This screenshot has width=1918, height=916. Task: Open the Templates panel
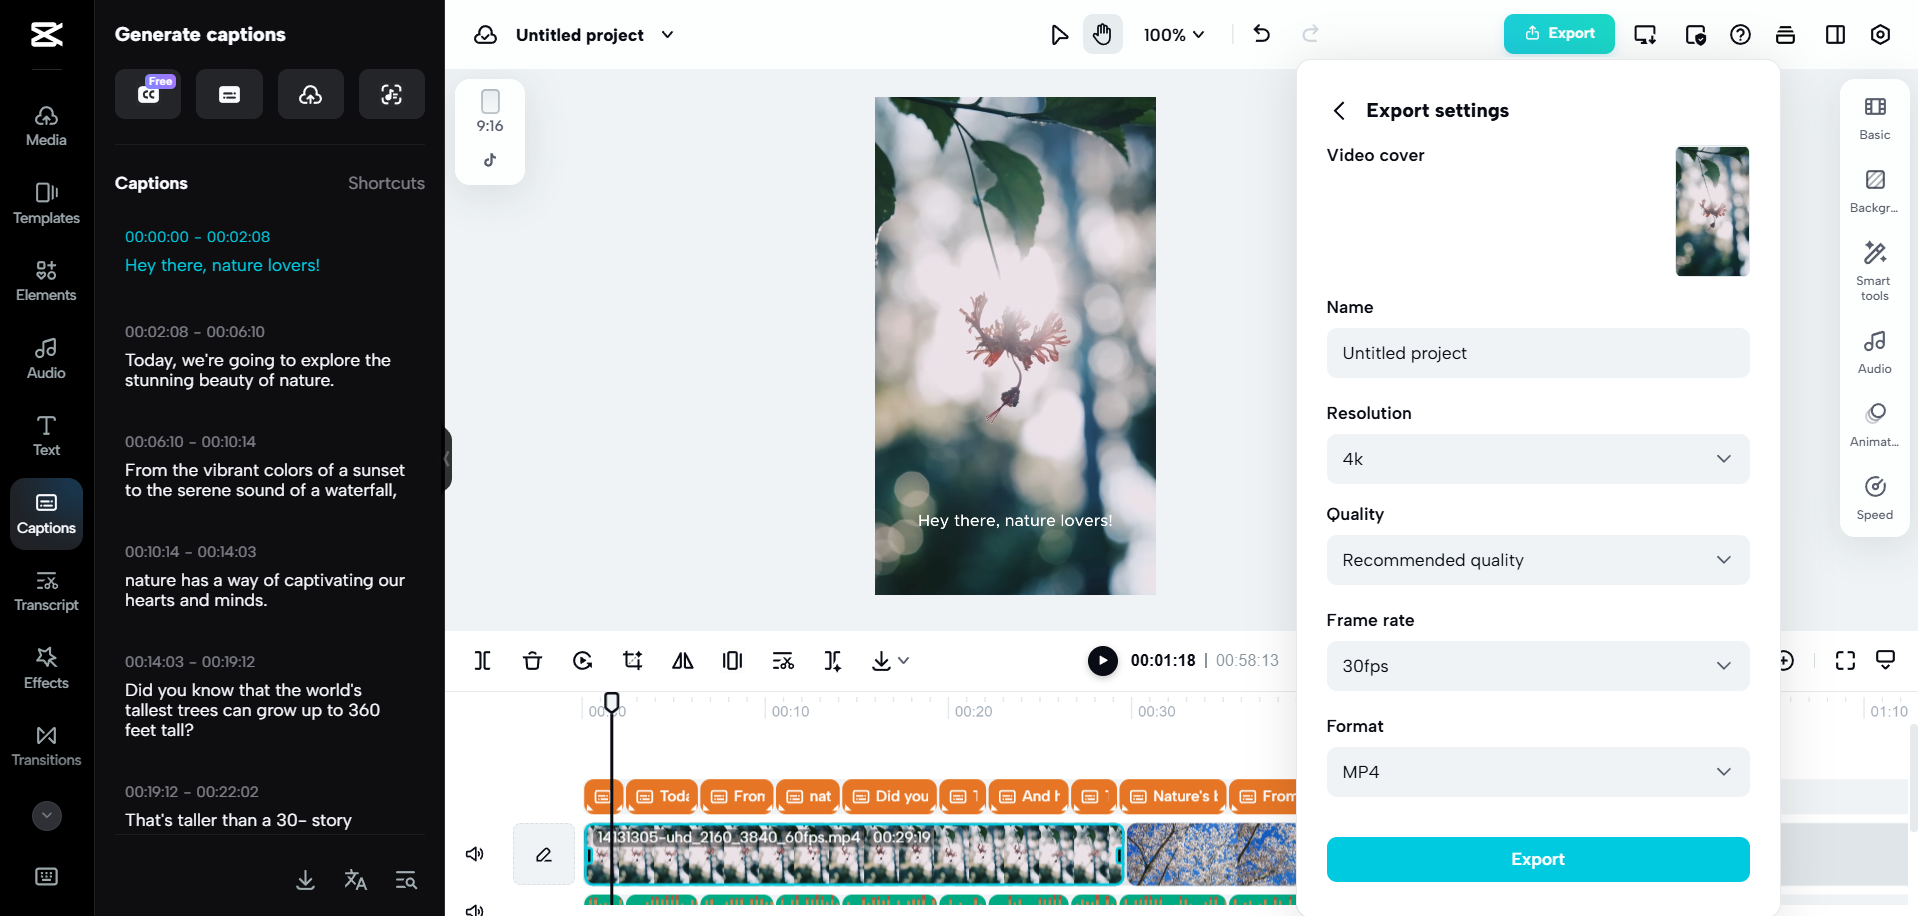[46, 204]
